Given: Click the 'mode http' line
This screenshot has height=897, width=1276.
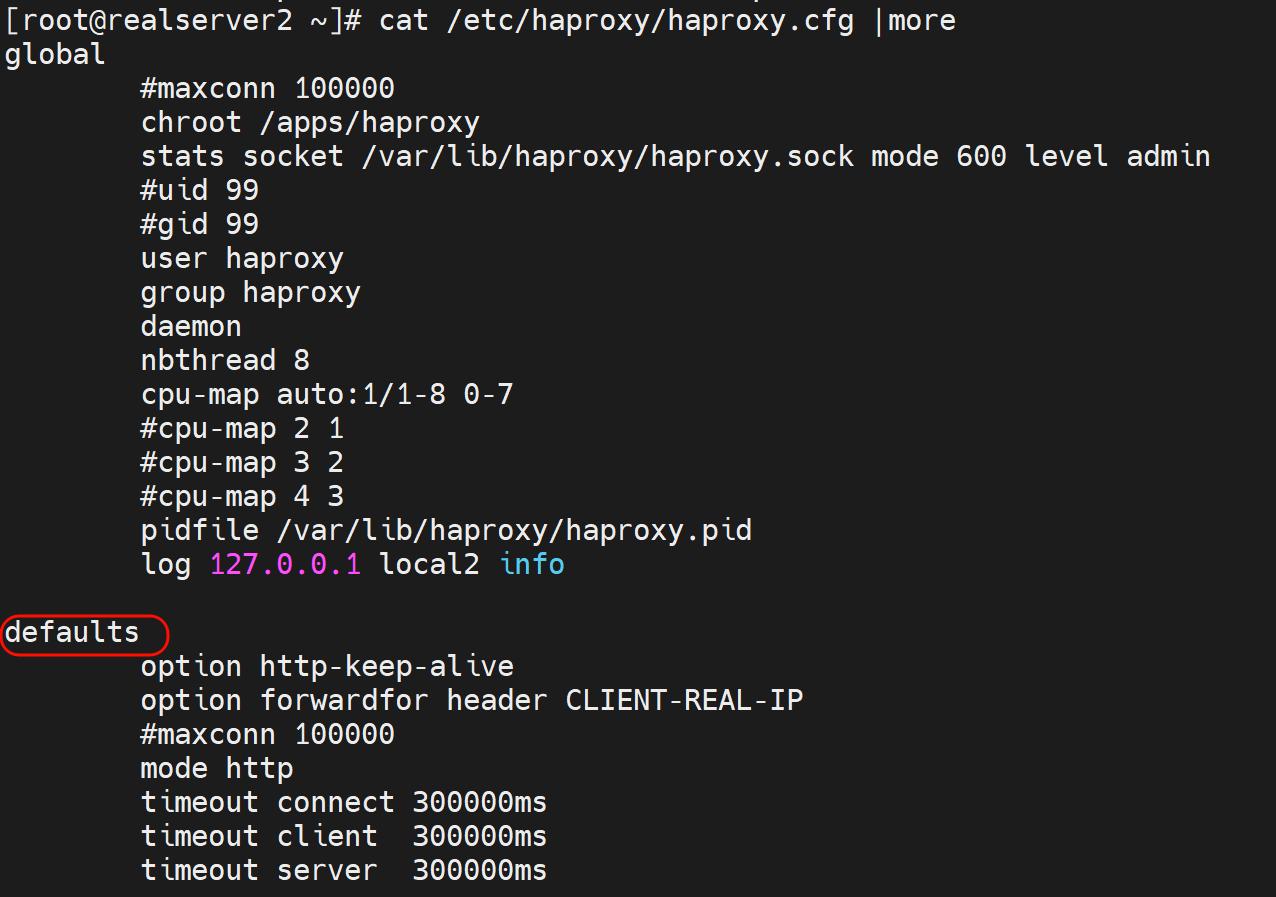Looking at the screenshot, I should point(217,769).
